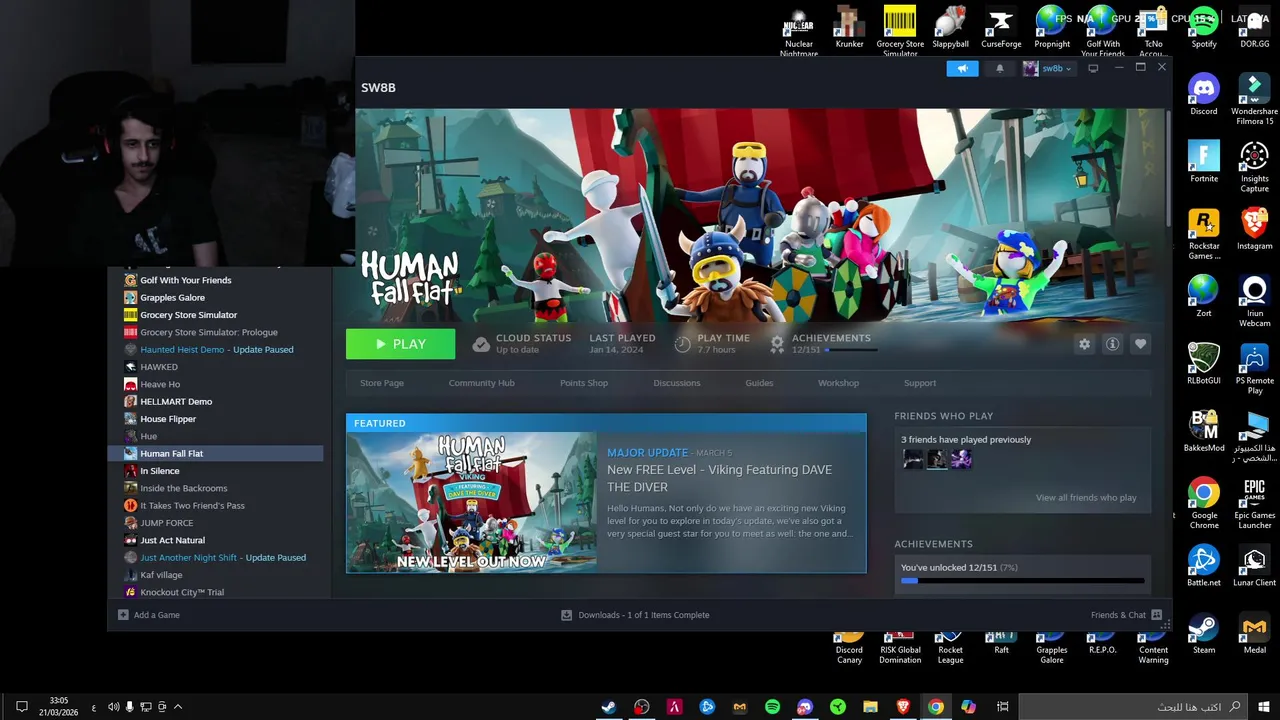
Task: Open game settings gear icon
Action: click(x=1084, y=344)
